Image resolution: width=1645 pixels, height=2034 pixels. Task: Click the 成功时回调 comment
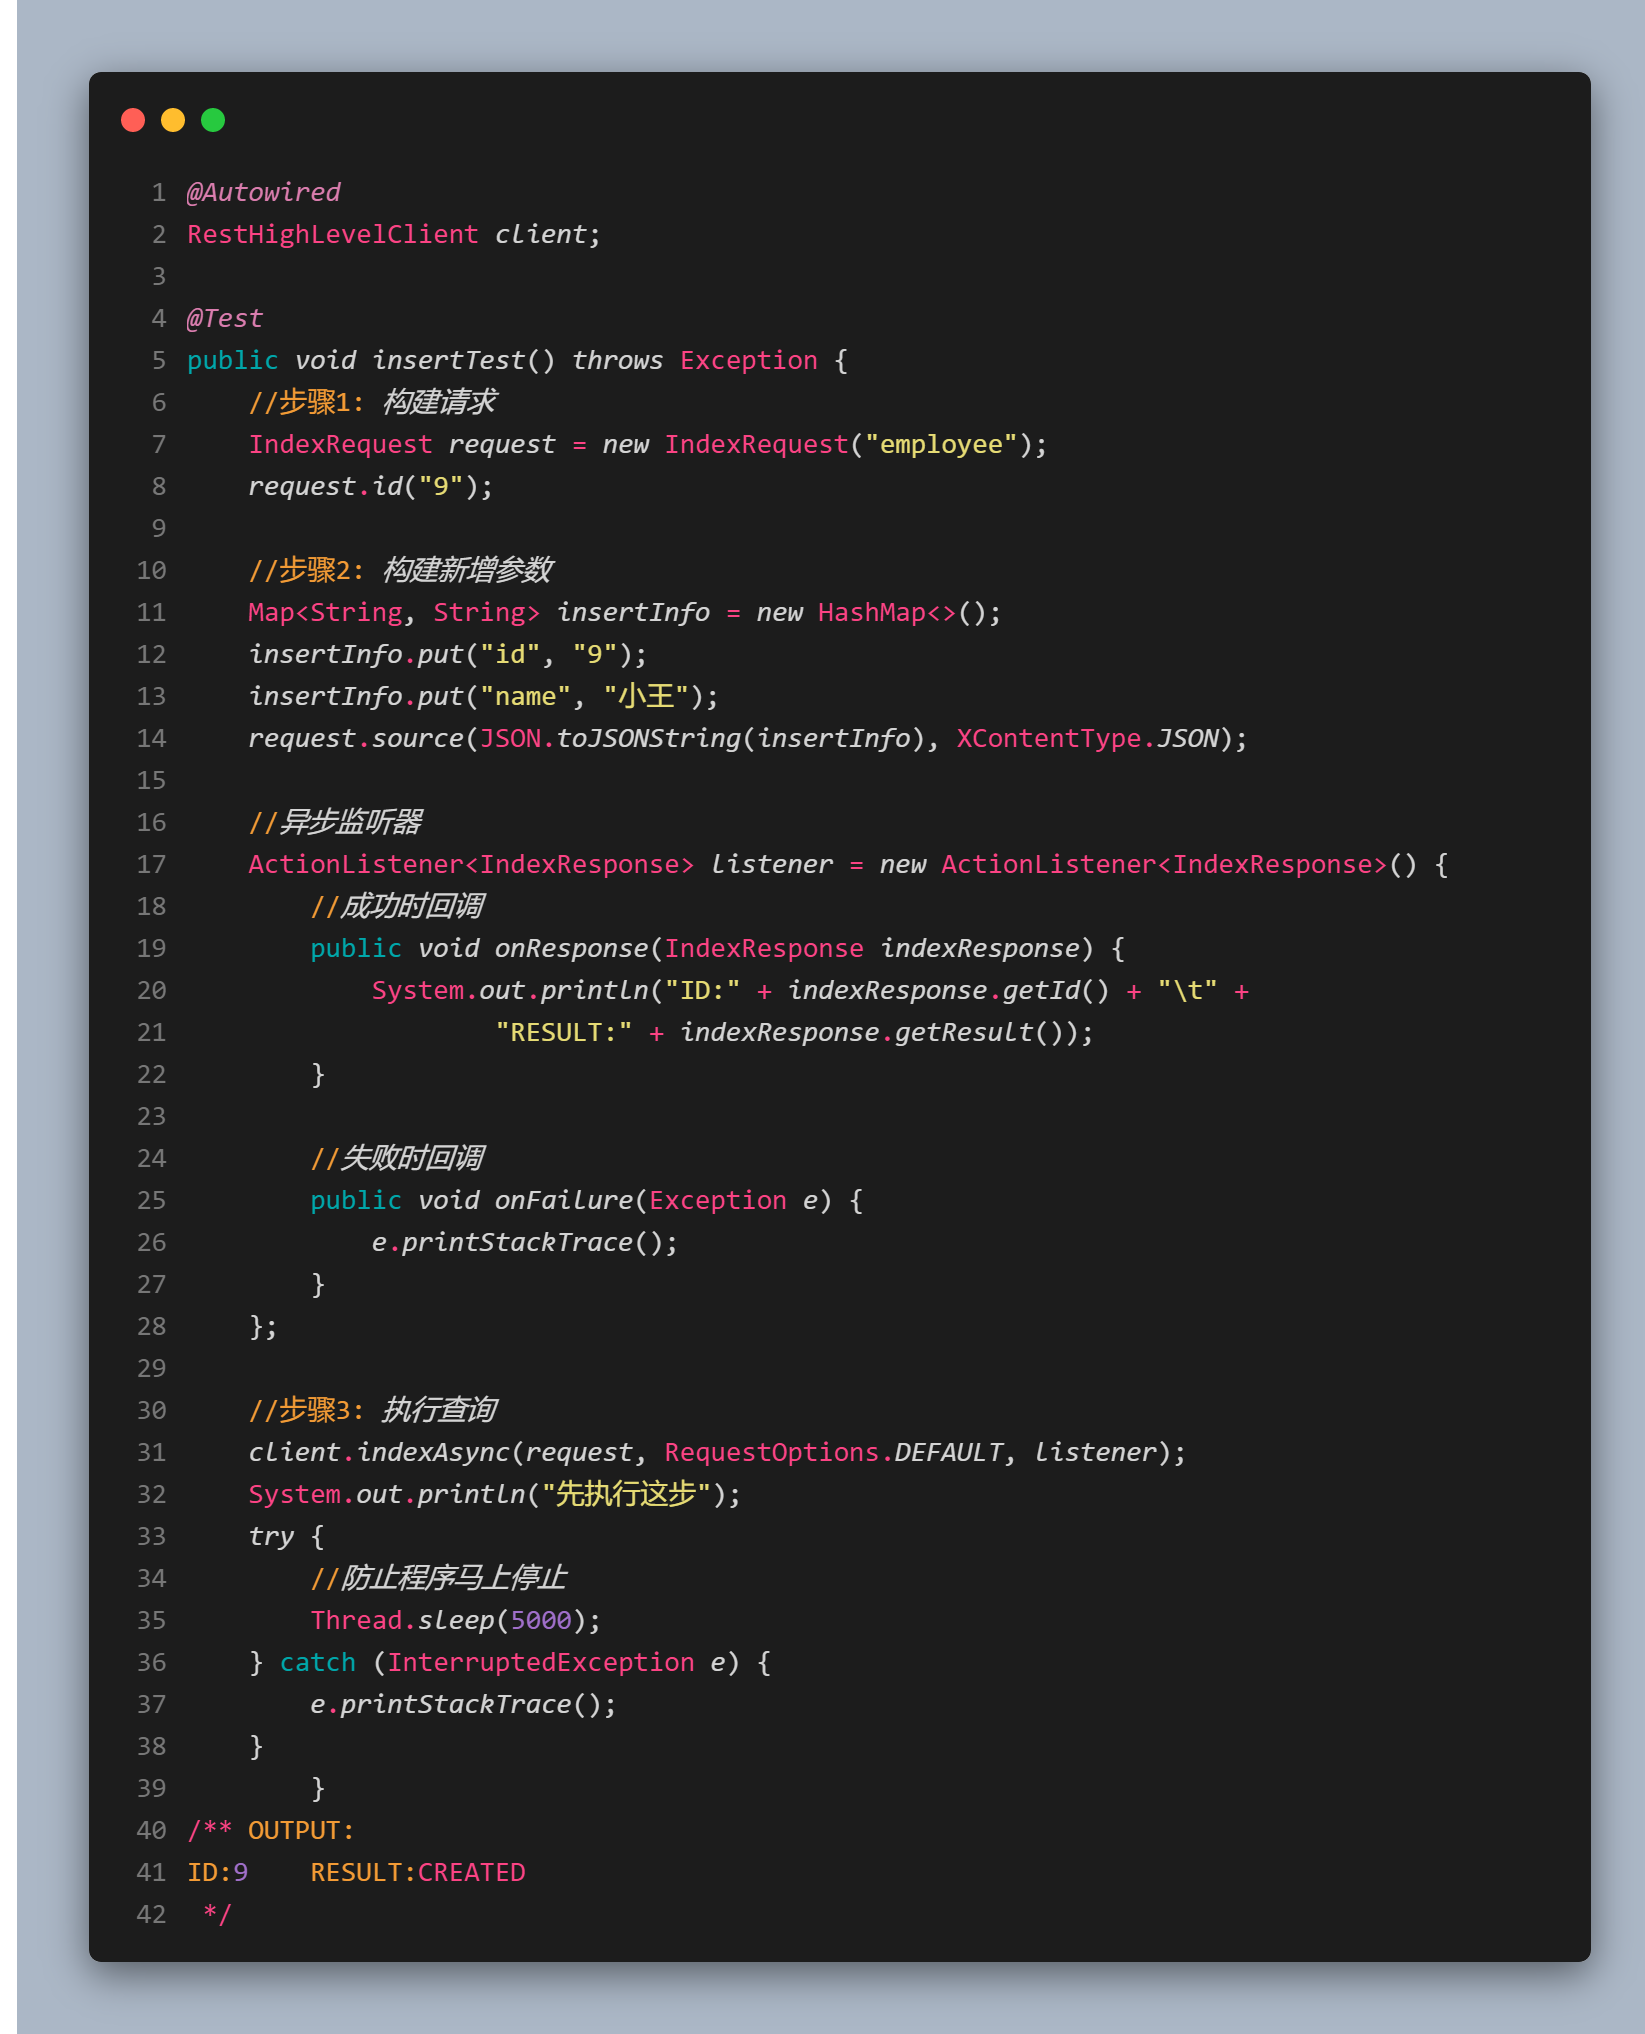(x=397, y=906)
